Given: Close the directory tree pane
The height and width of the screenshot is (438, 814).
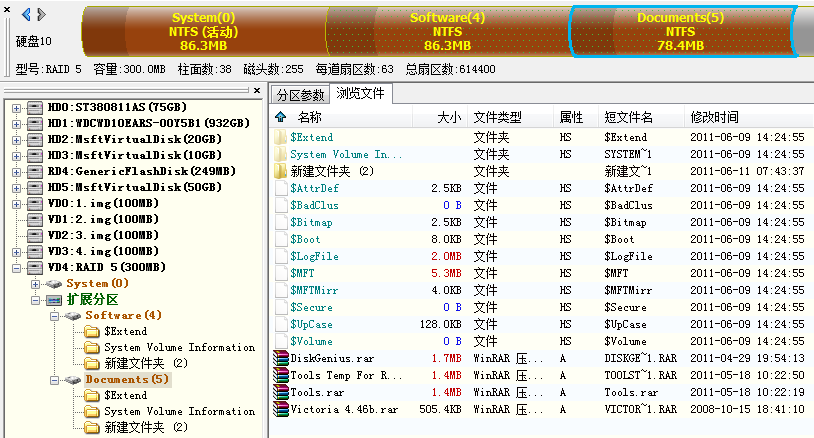Looking at the screenshot, I should pos(257,90).
